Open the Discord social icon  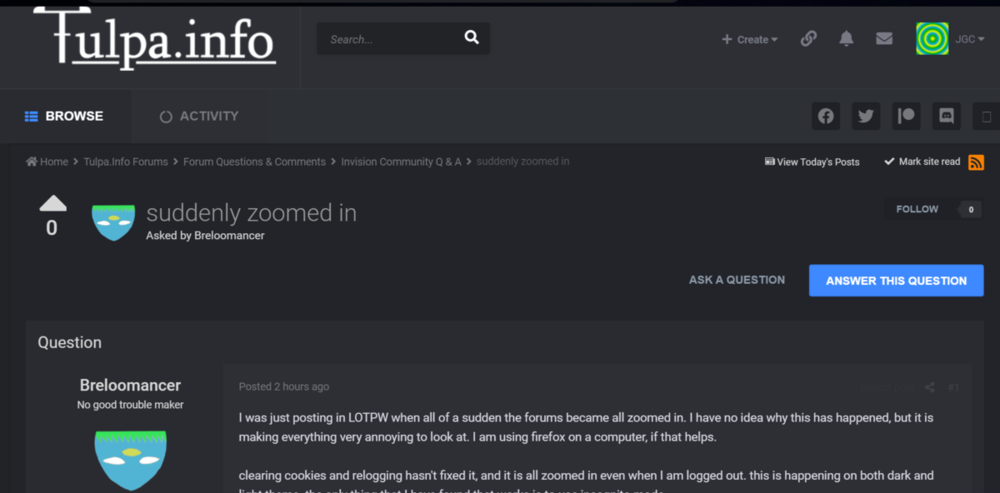946,116
